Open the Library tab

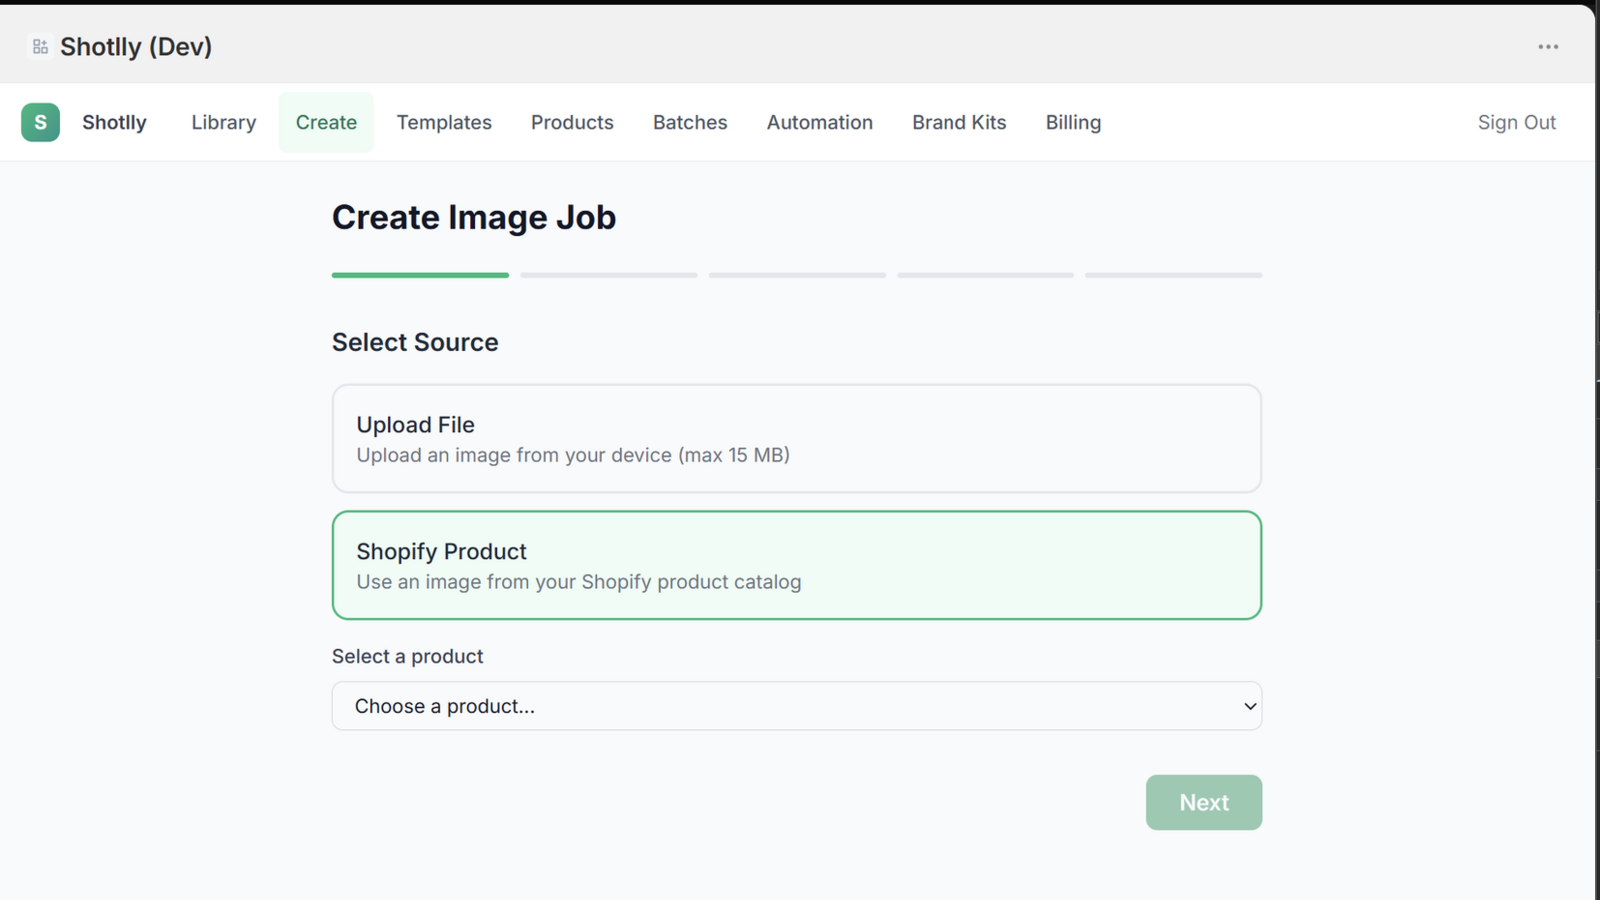pos(224,122)
